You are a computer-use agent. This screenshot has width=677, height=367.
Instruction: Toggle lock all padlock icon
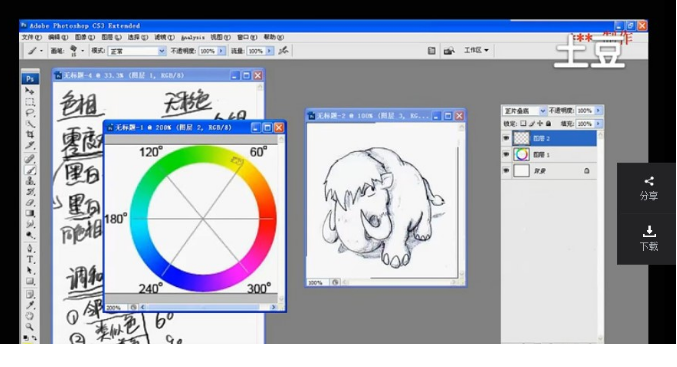click(548, 123)
